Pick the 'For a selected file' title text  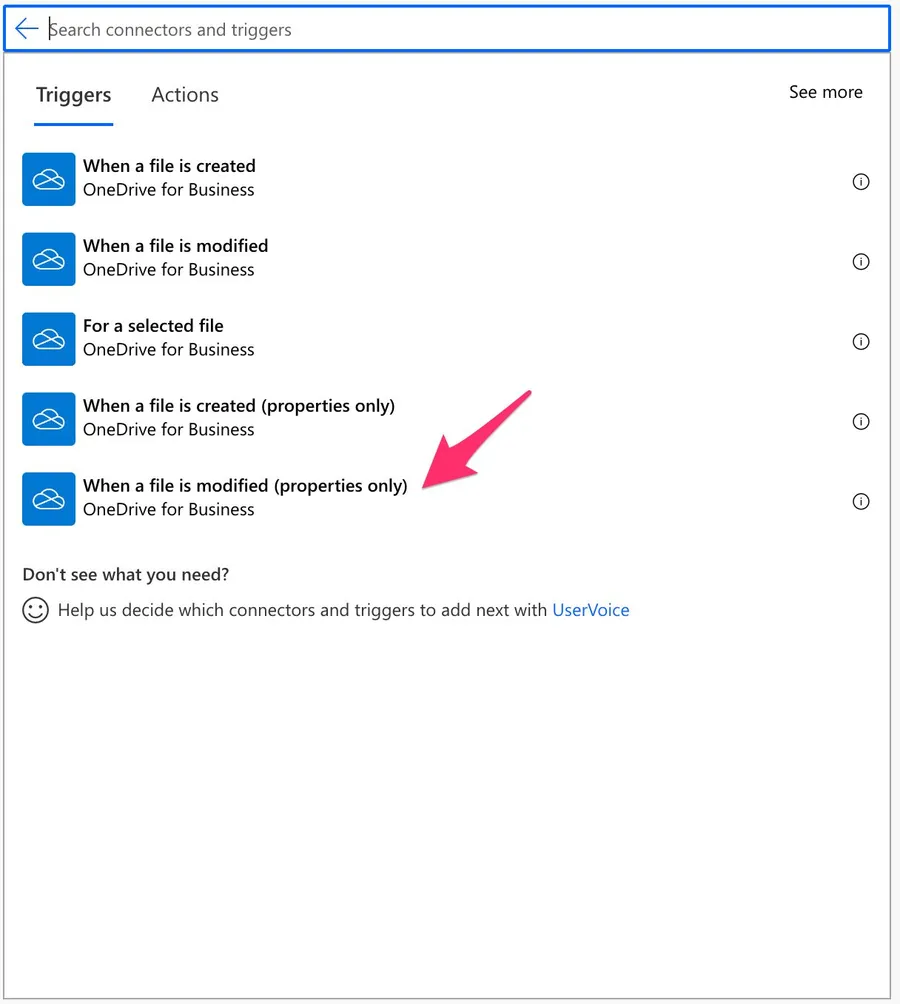click(x=153, y=326)
